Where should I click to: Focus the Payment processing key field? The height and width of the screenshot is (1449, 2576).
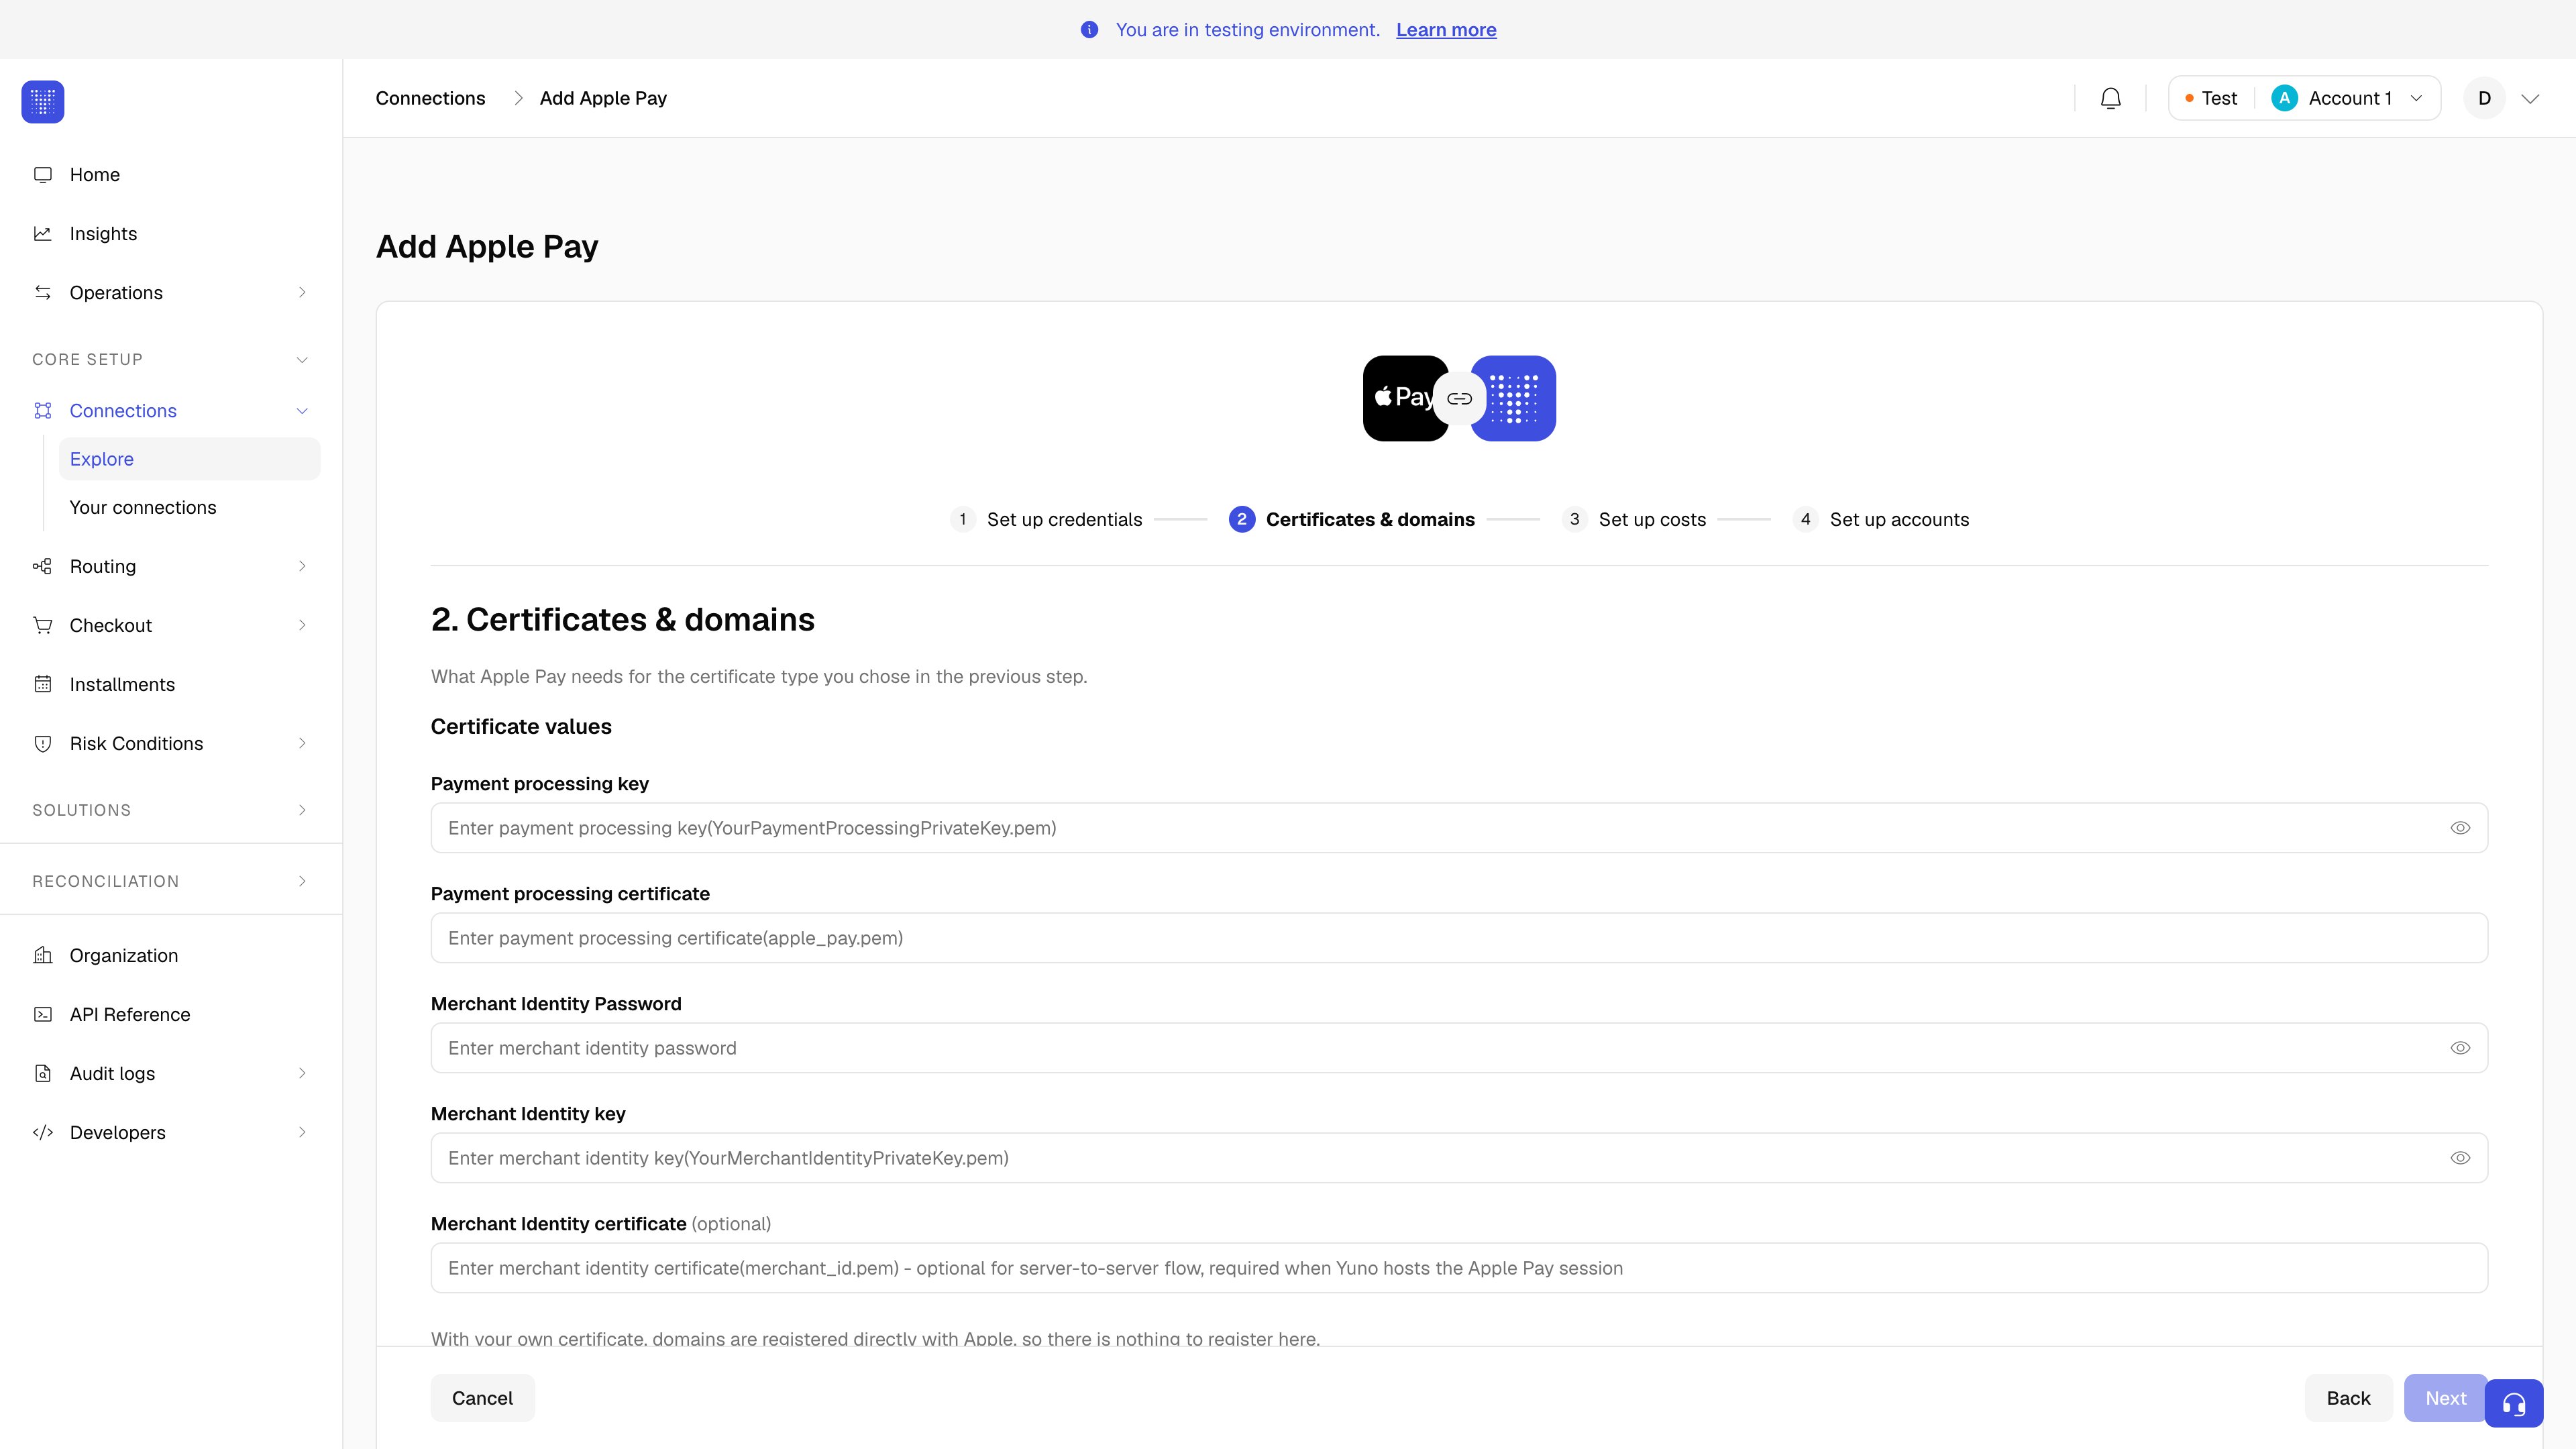pos(1459,828)
